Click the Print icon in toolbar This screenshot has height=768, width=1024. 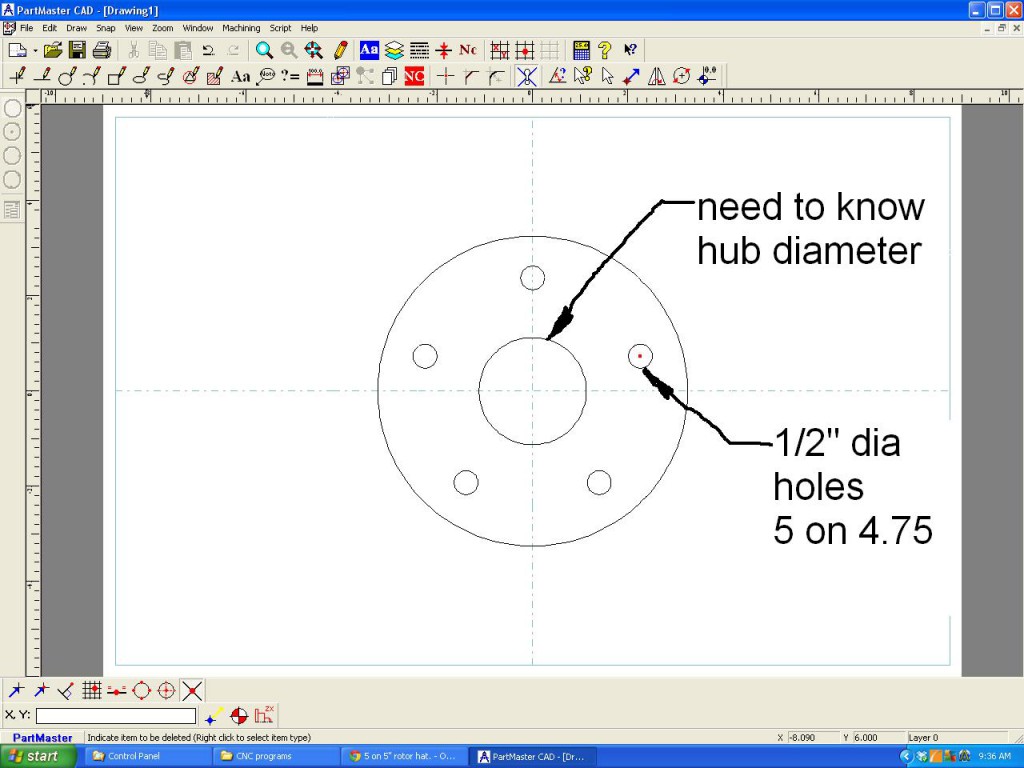[x=102, y=50]
